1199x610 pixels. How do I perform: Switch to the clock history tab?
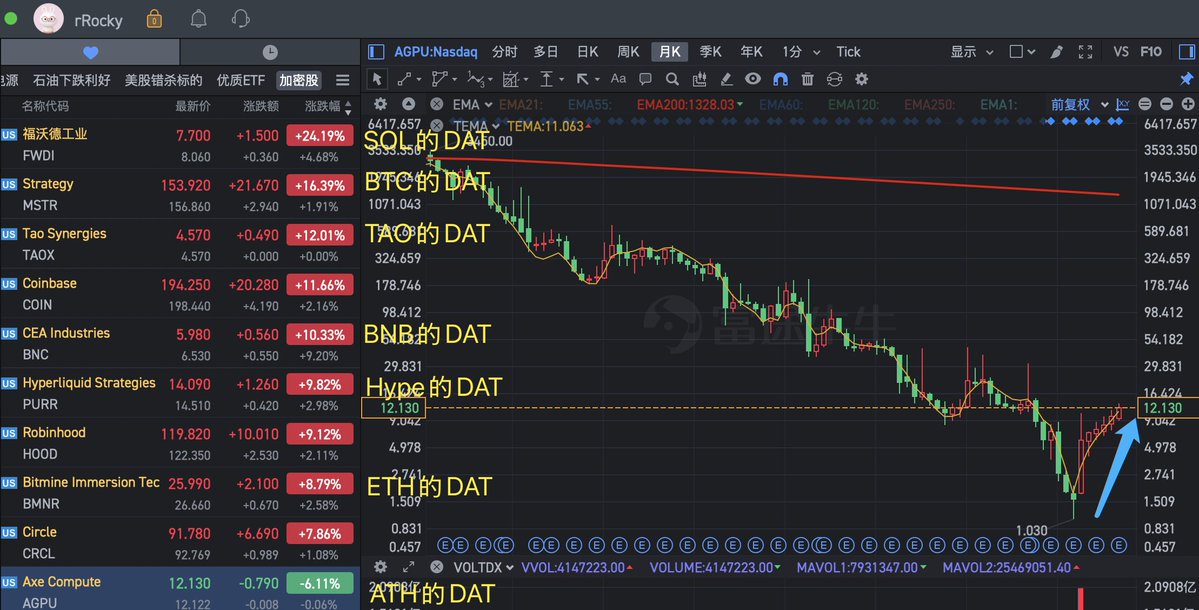270,52
